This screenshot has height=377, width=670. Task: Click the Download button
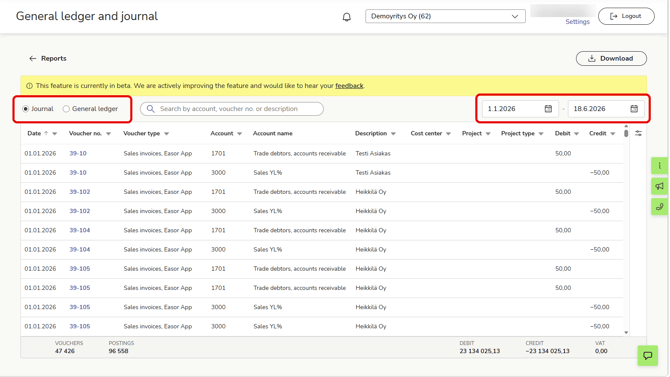coord(611,59)
